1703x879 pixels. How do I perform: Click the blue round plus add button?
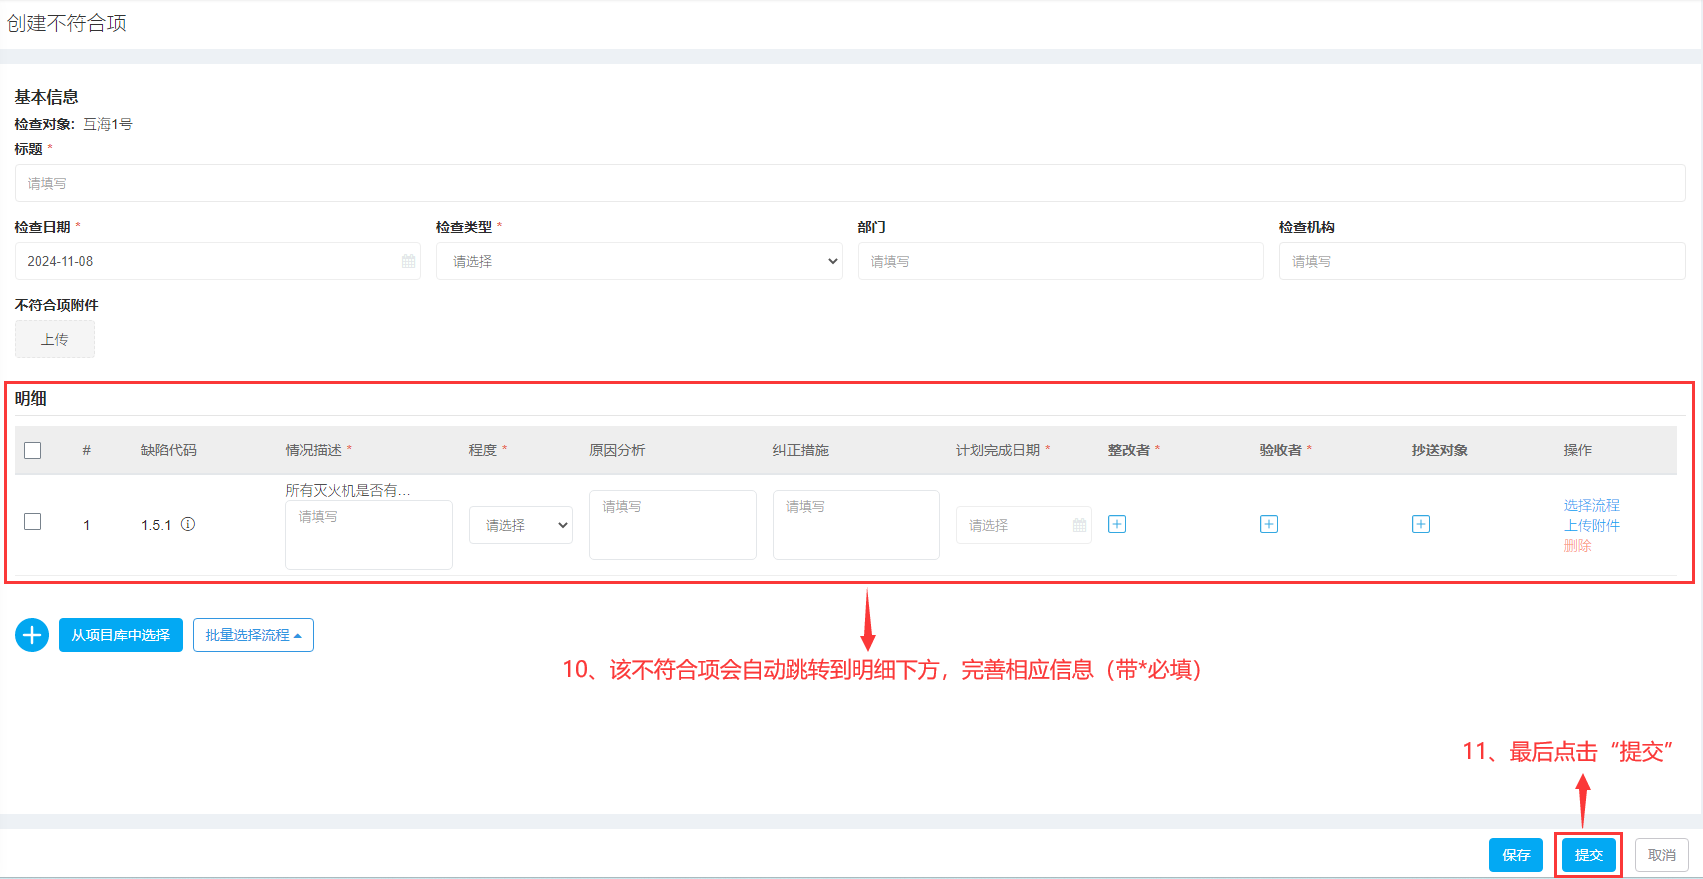[32, 635]
